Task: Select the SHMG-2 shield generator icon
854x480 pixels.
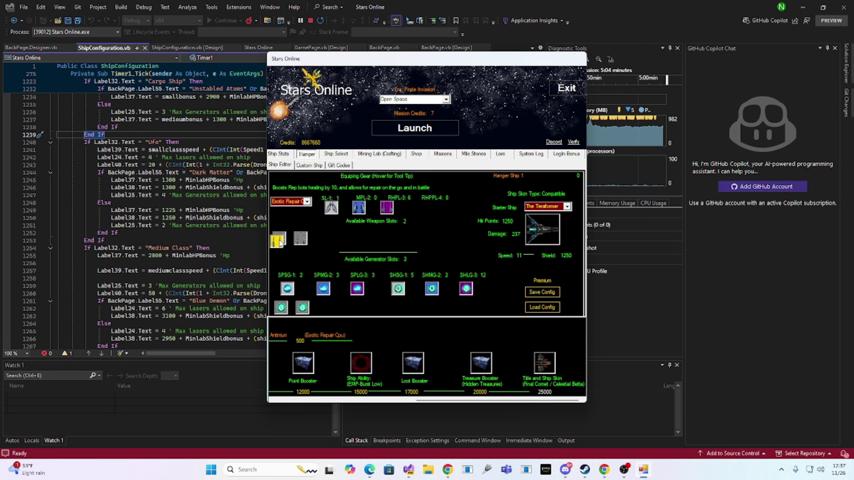Action: tap(432, 288)
